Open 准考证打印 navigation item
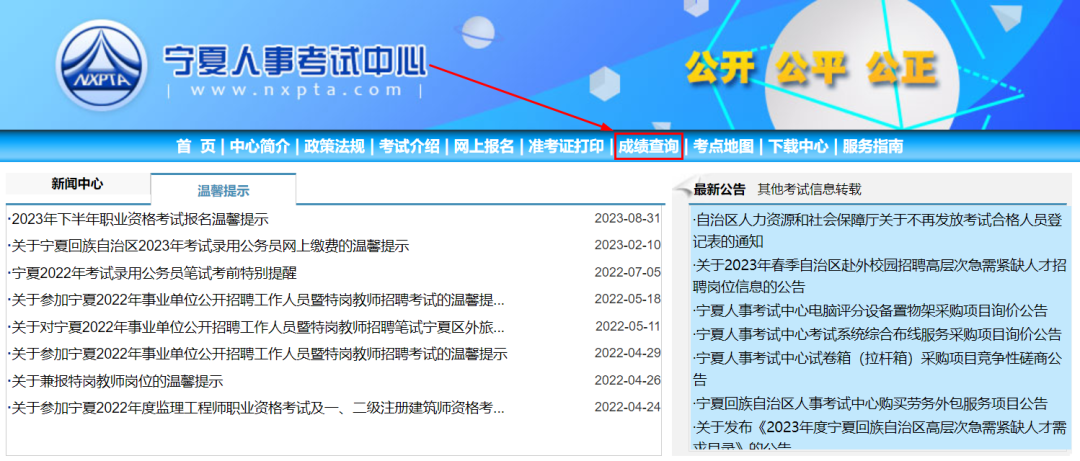 coord(565,146)
